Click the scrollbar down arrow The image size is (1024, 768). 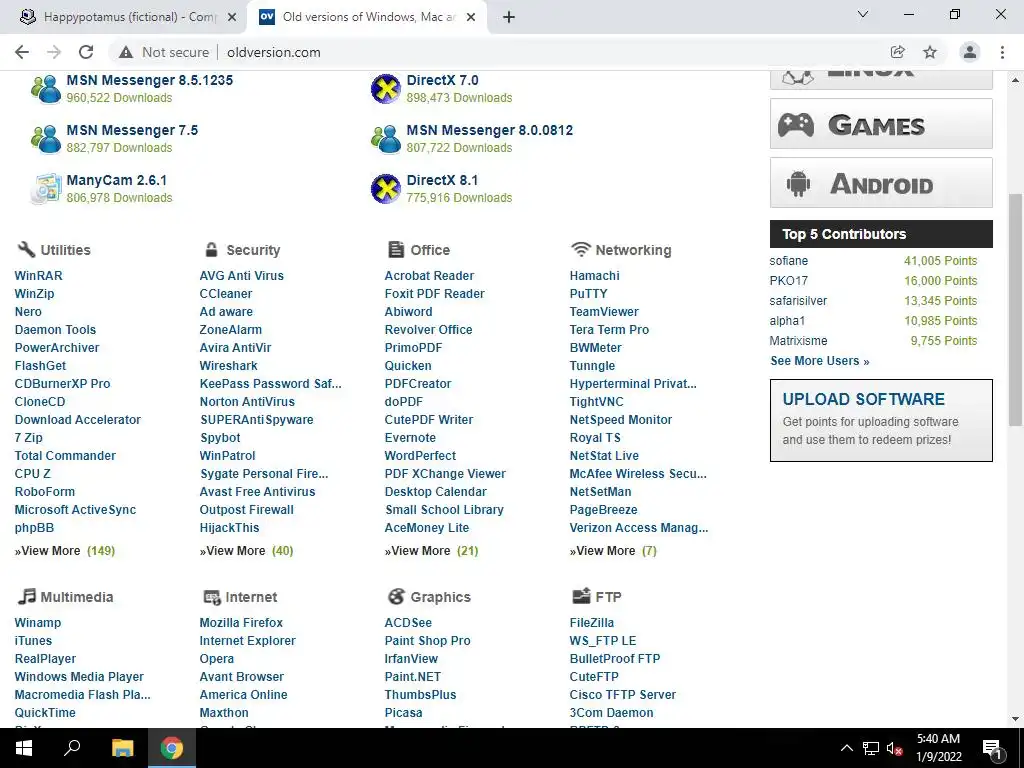[1016, 719]
